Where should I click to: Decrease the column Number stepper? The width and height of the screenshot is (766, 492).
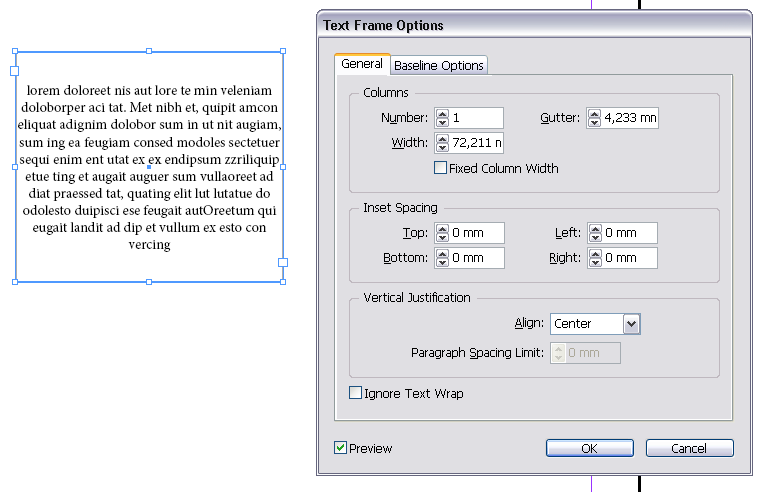pyautogui.click(x=443, y=122)
